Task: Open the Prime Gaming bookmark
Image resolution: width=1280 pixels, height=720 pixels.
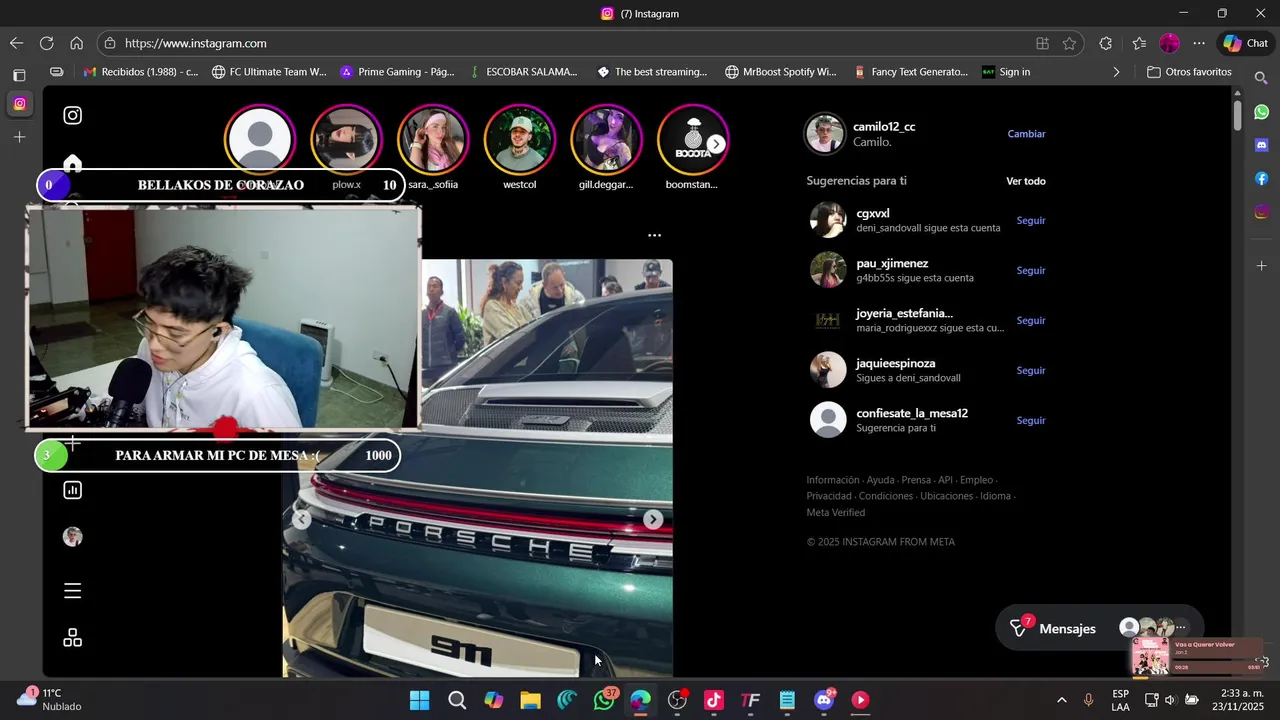Action: pos(397,72)
